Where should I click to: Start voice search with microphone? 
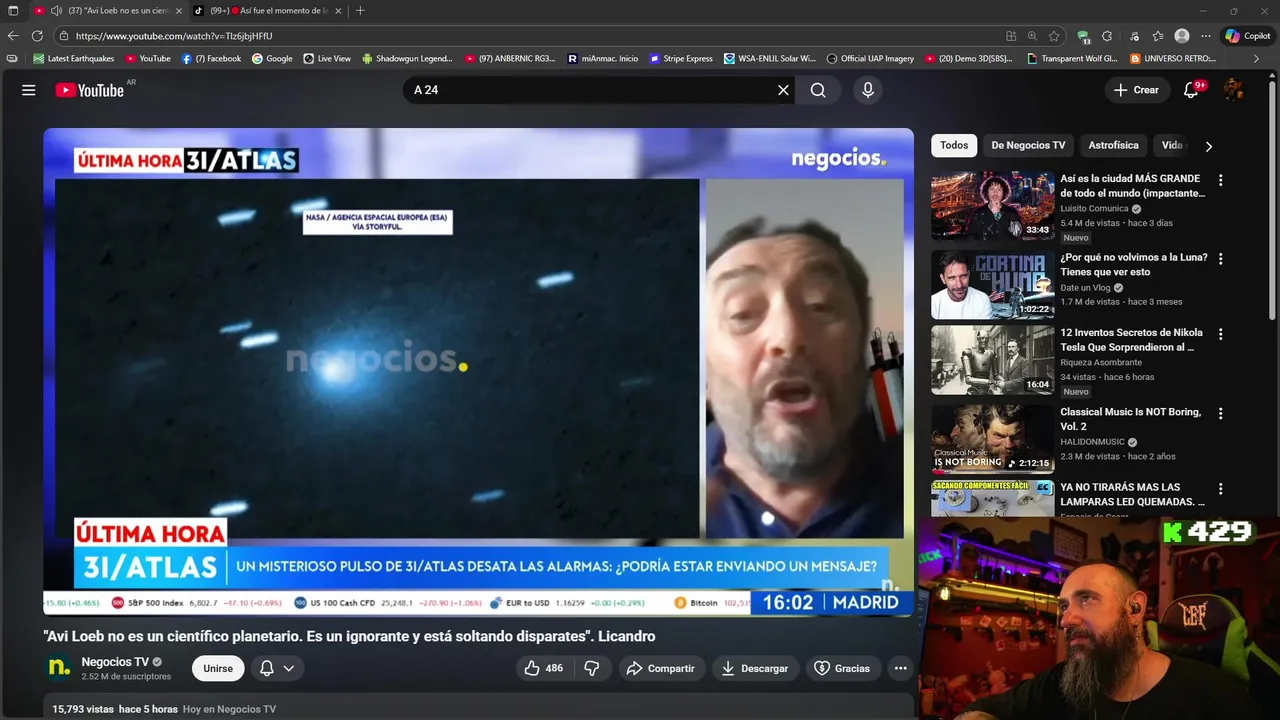pyautogui.click(x=868, y=90)
